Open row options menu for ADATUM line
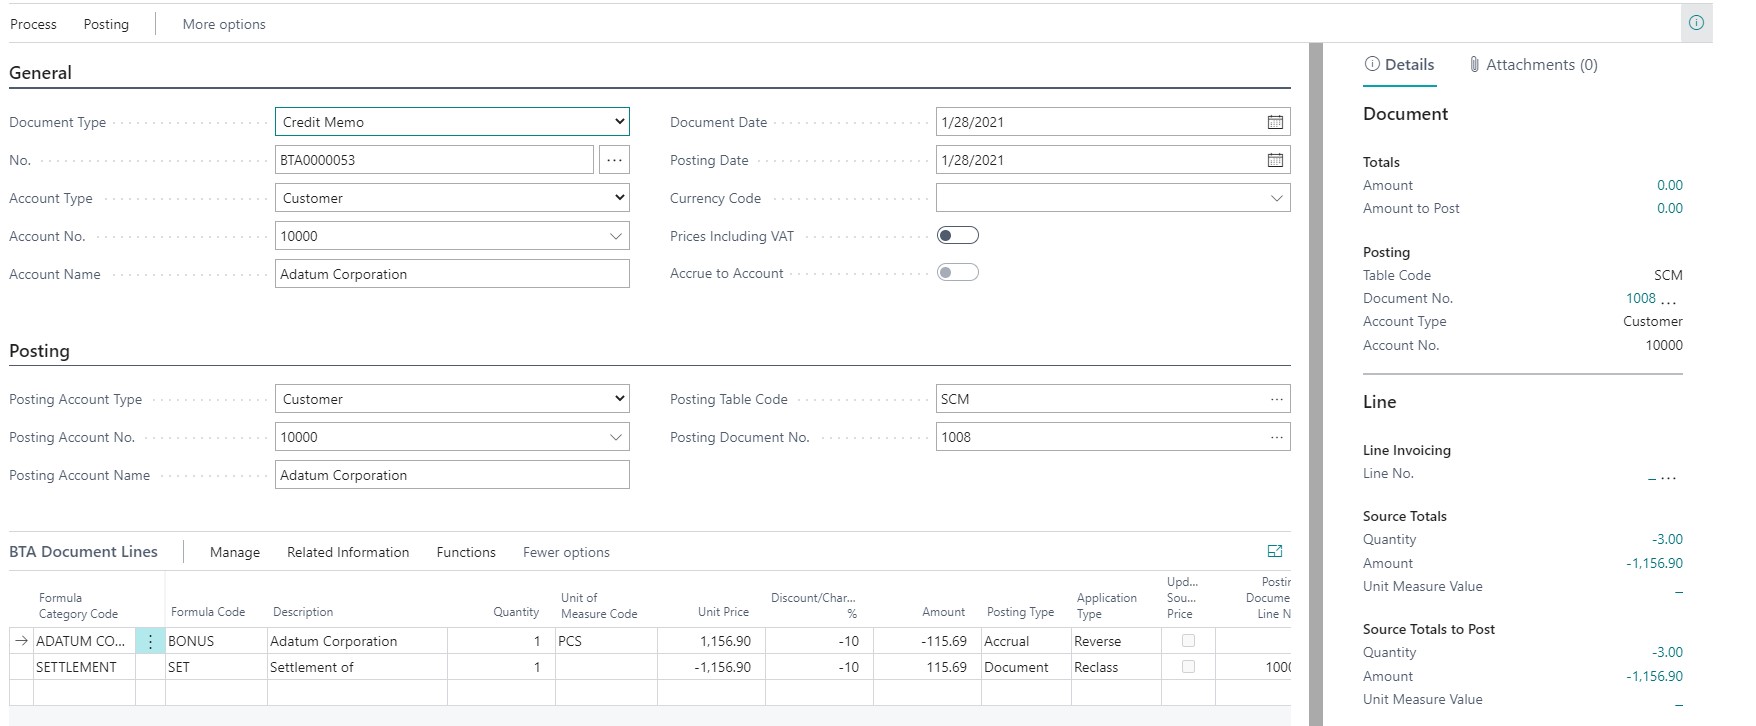Screen dimensions: 1756x726 pos(150,641)
